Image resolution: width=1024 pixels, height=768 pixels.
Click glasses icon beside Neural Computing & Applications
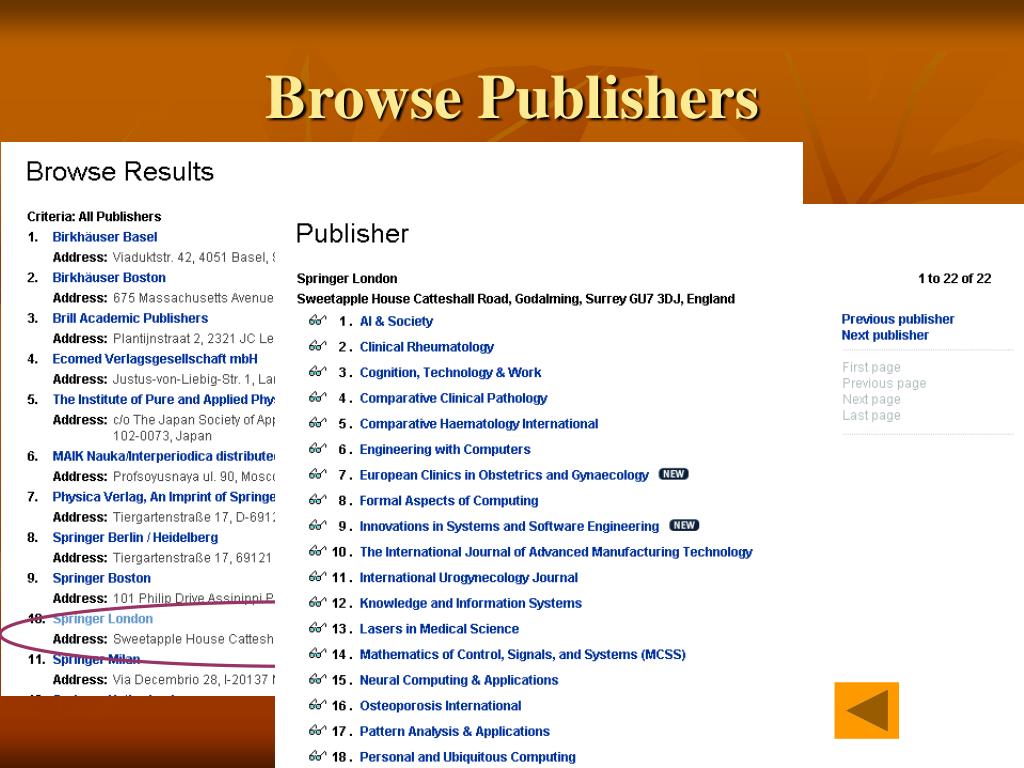317,679
